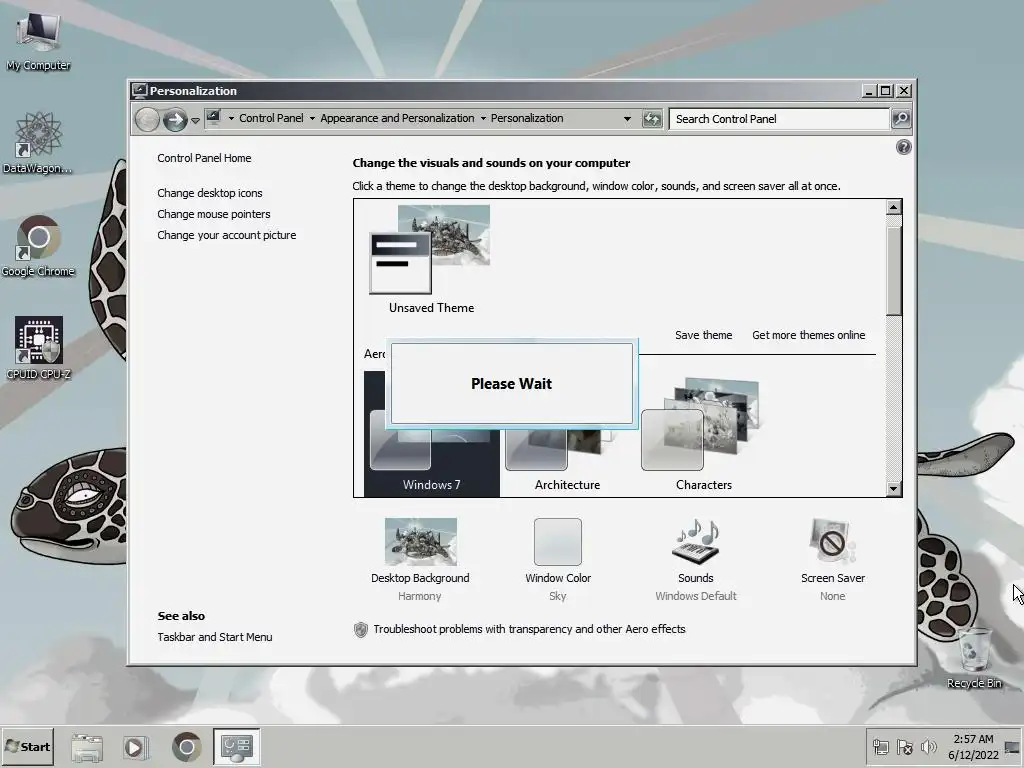Open Desktop Background settings

(x=420, y=560)
